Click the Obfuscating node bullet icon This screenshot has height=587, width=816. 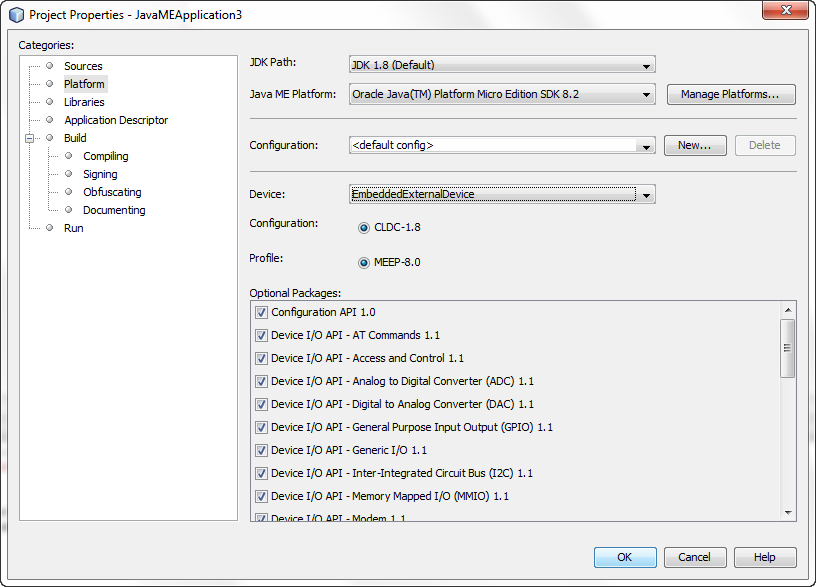click(69, 192)
